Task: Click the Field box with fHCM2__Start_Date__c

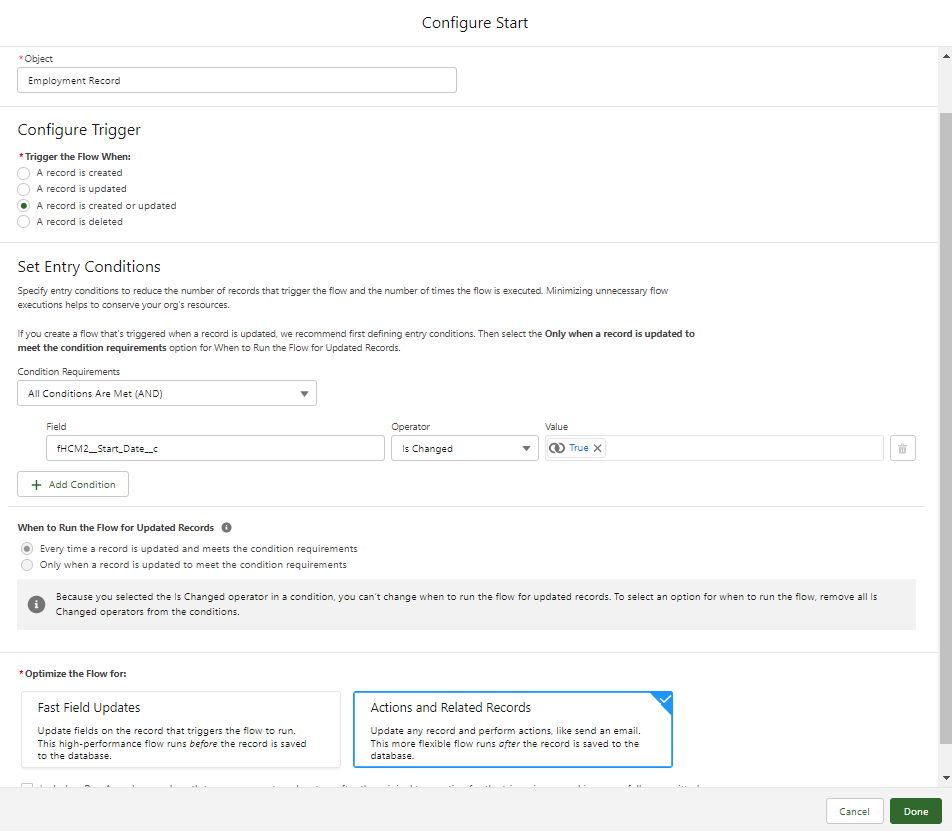Action: [215, 448]
